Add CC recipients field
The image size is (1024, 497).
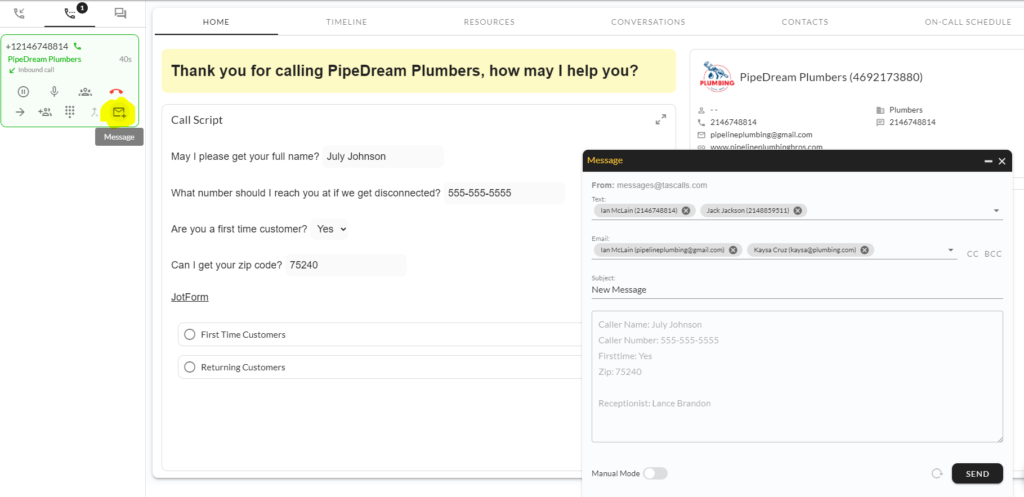[x=972, y=254]
